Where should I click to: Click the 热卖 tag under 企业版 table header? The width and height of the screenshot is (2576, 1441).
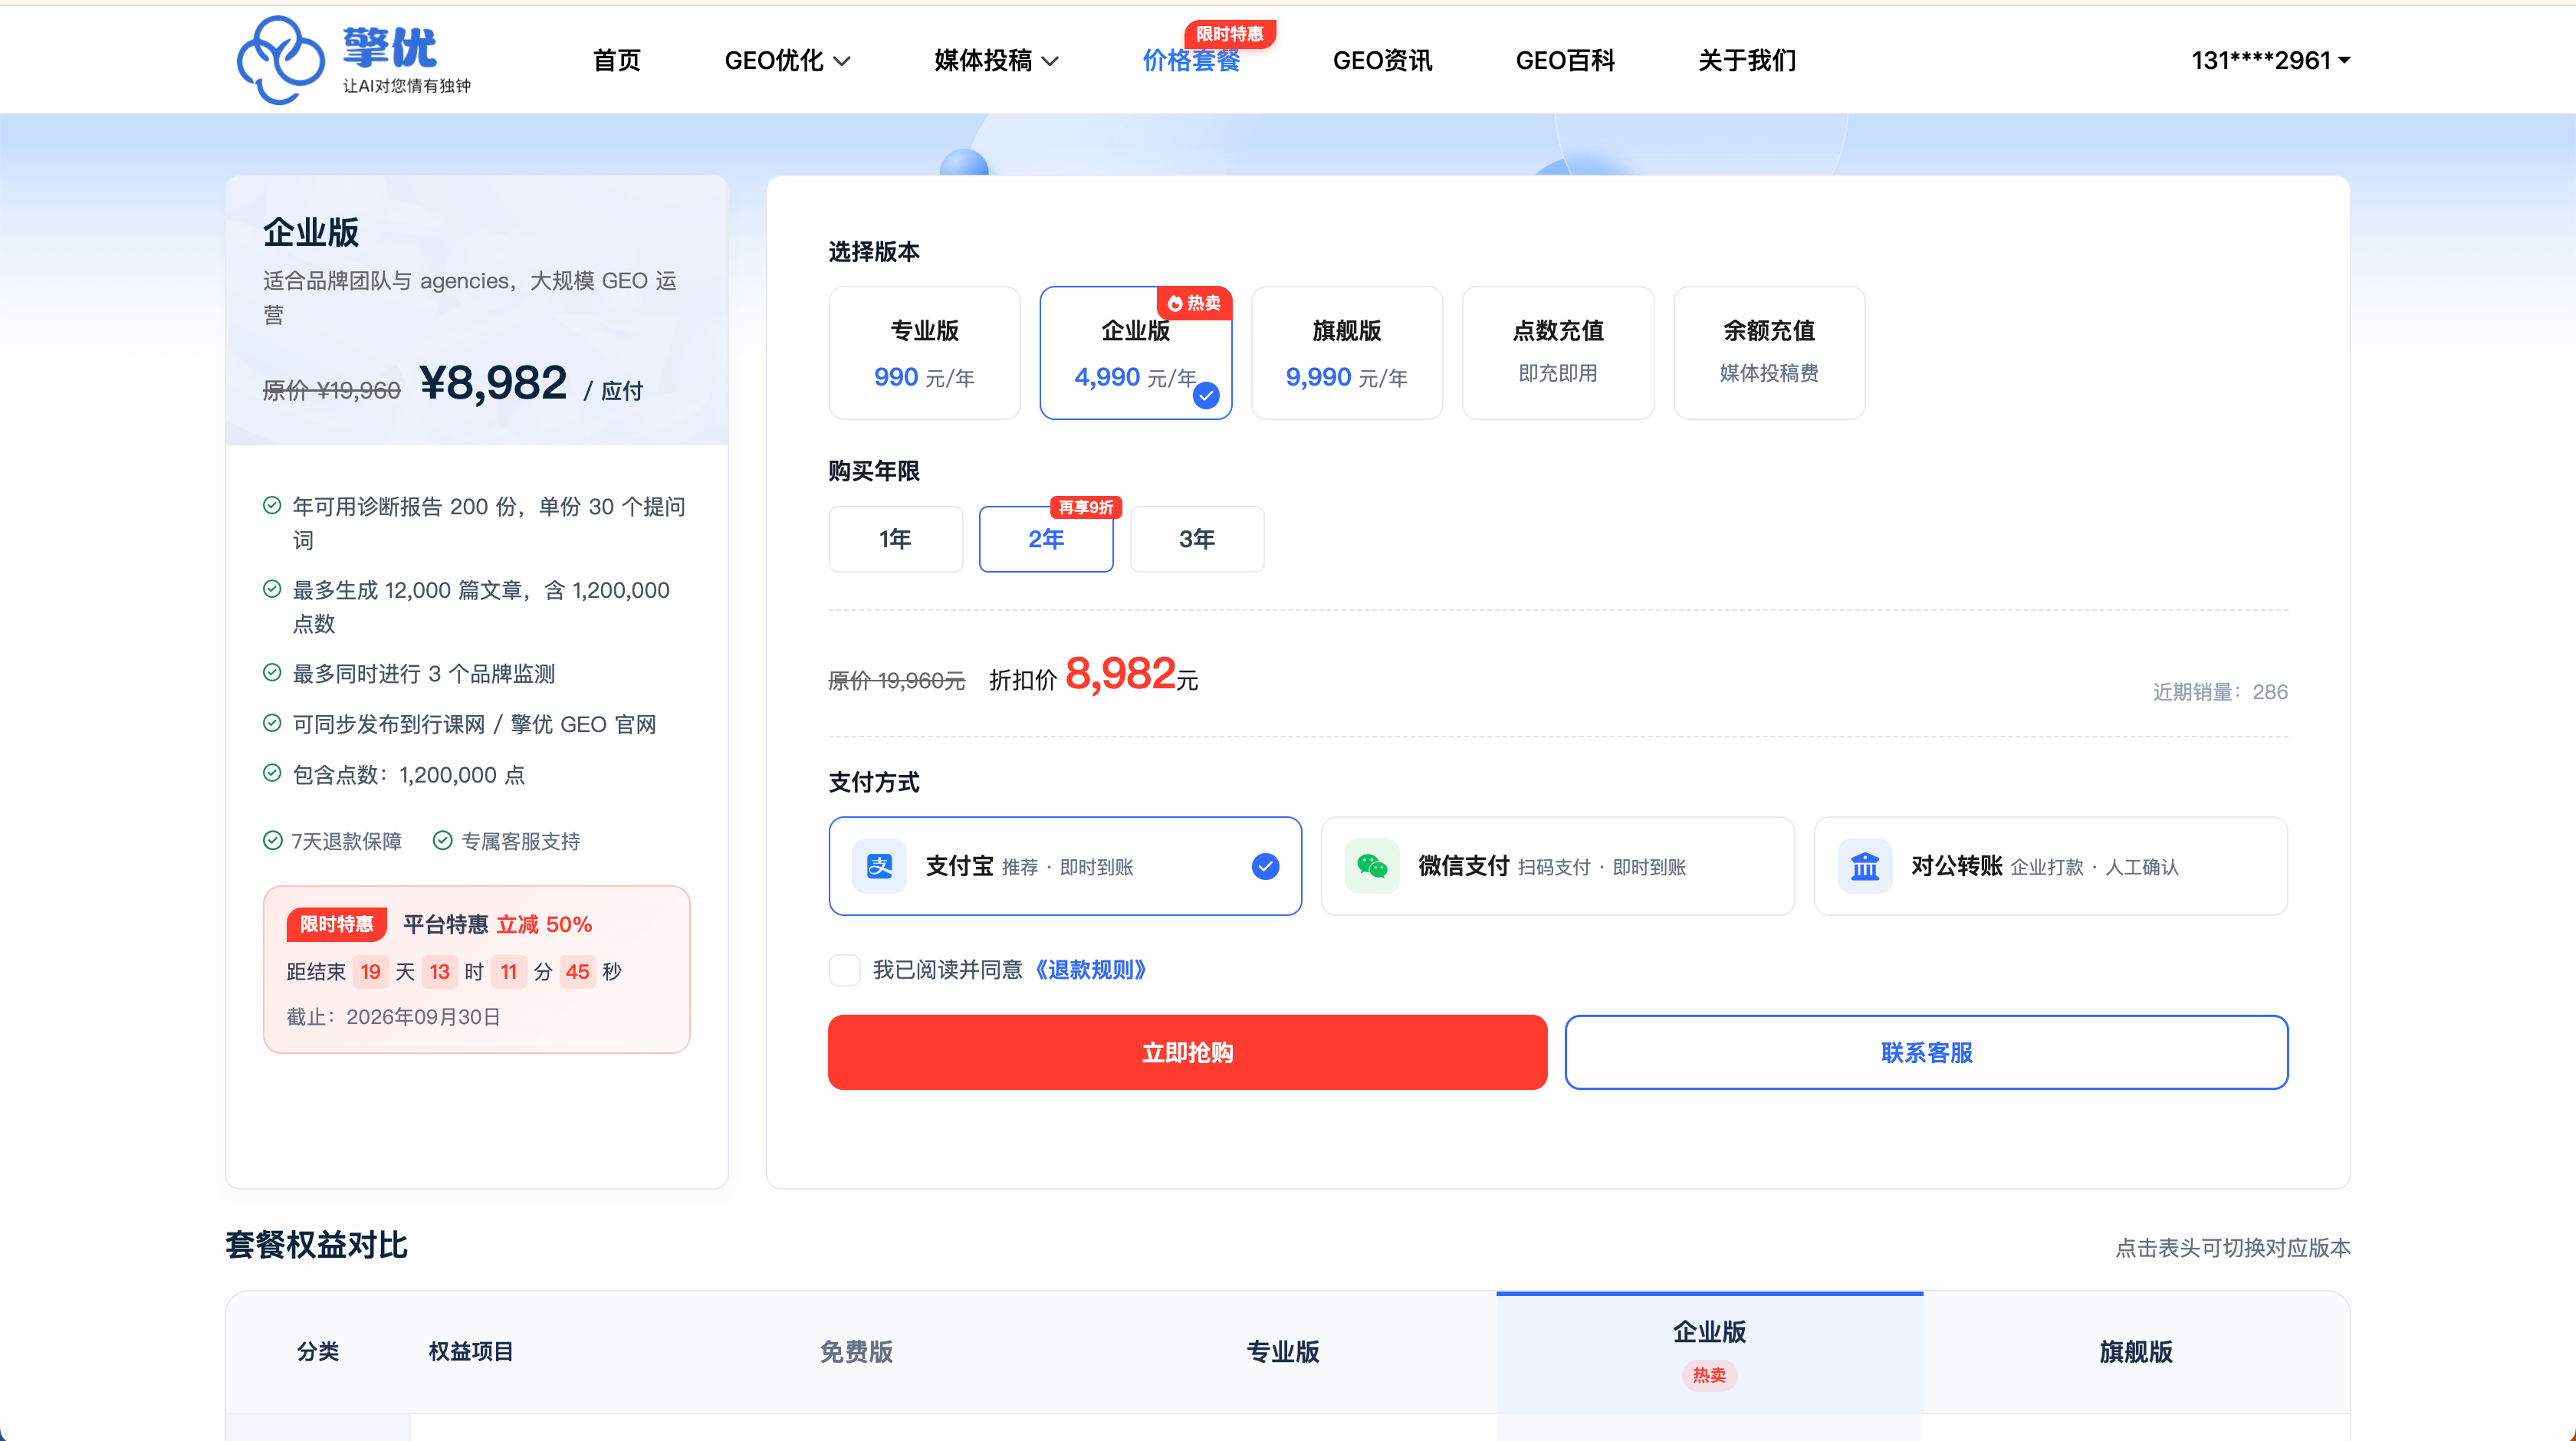pos(1709,1375)
